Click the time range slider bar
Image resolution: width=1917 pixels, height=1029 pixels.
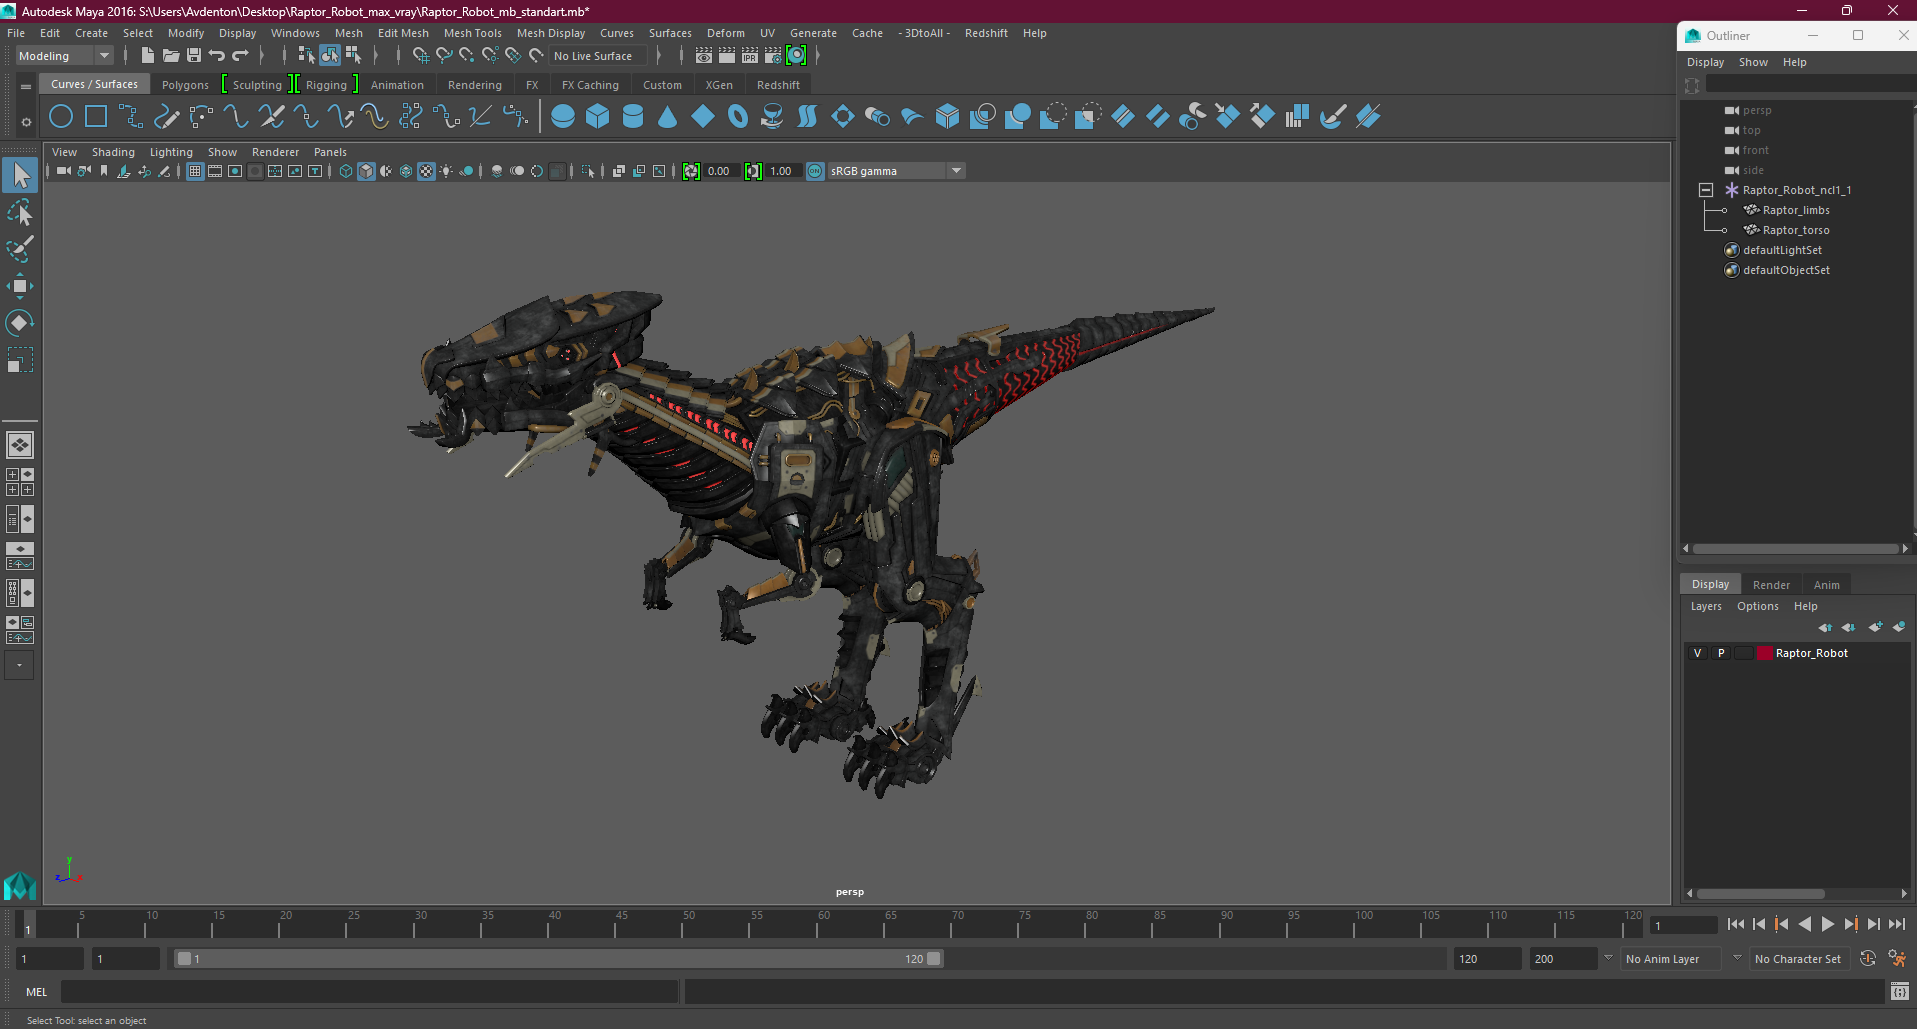[x=558, y=959]
